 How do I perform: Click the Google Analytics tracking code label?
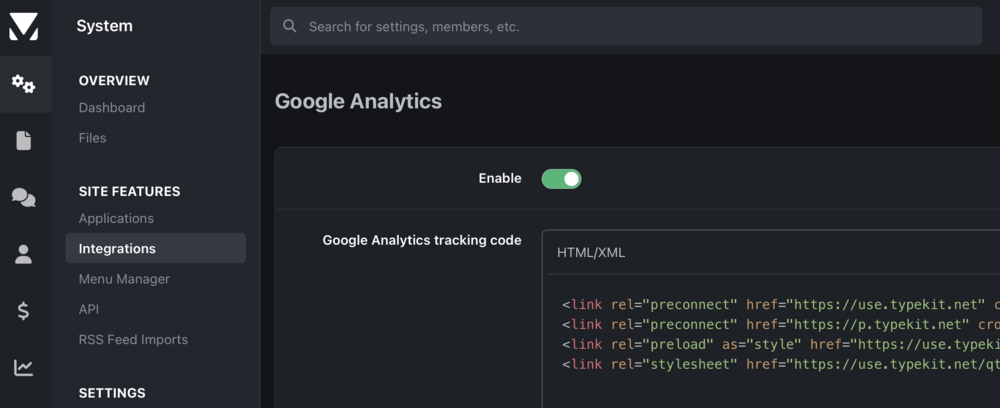point(422,240)
